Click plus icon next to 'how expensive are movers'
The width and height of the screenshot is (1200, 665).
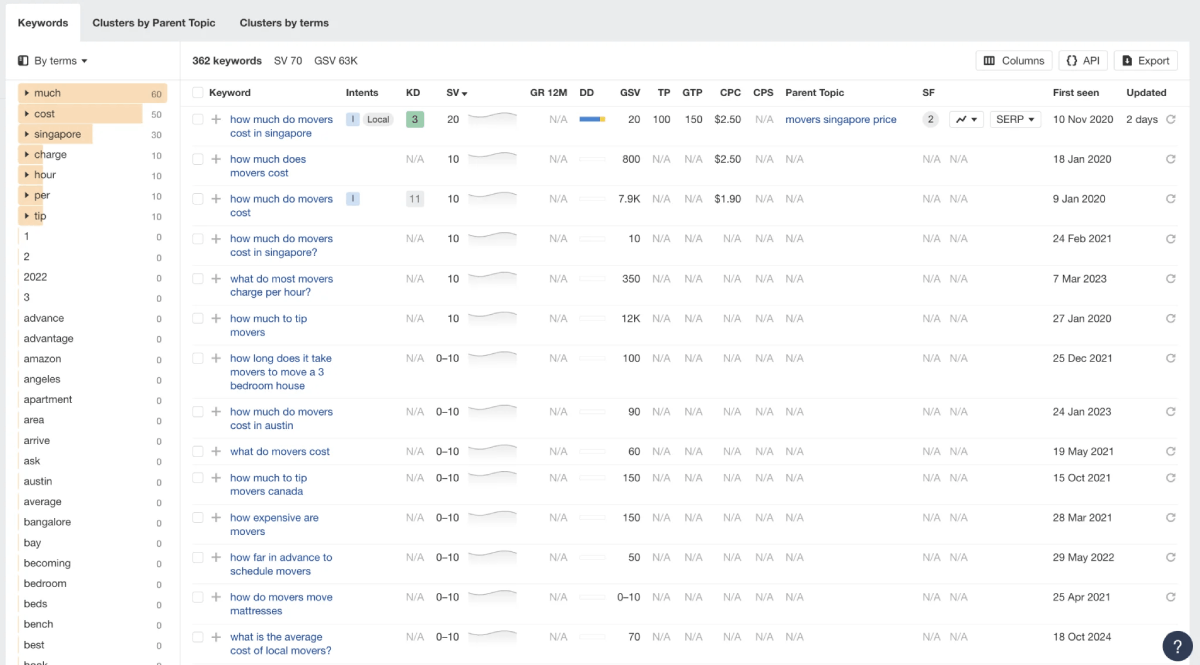[x=216, y=518]
